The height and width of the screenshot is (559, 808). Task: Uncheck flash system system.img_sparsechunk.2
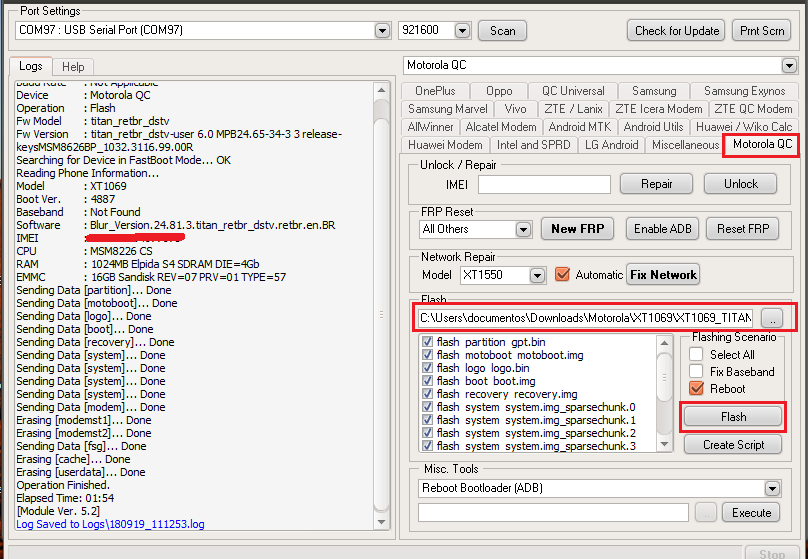click(x=427, y=433)
